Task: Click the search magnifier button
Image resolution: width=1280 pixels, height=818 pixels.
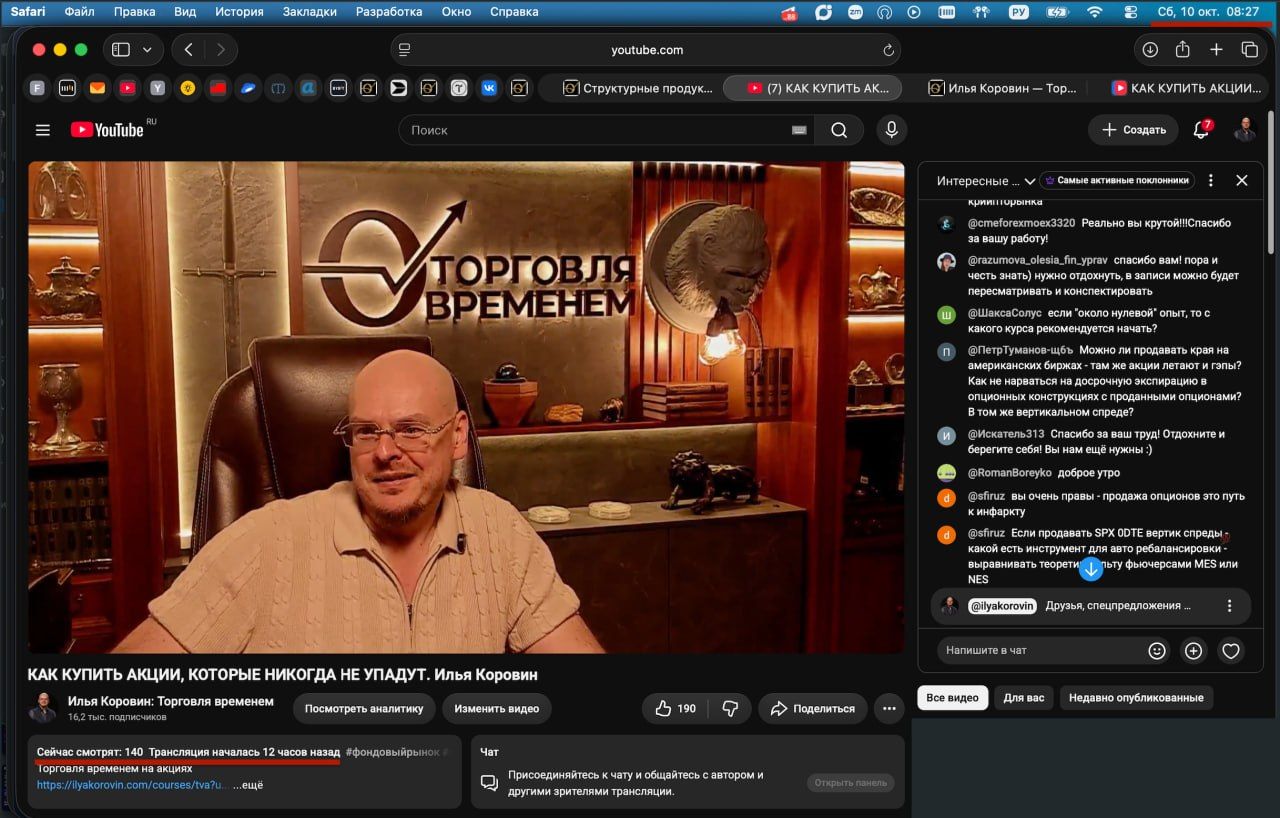Action: point(839,130)
